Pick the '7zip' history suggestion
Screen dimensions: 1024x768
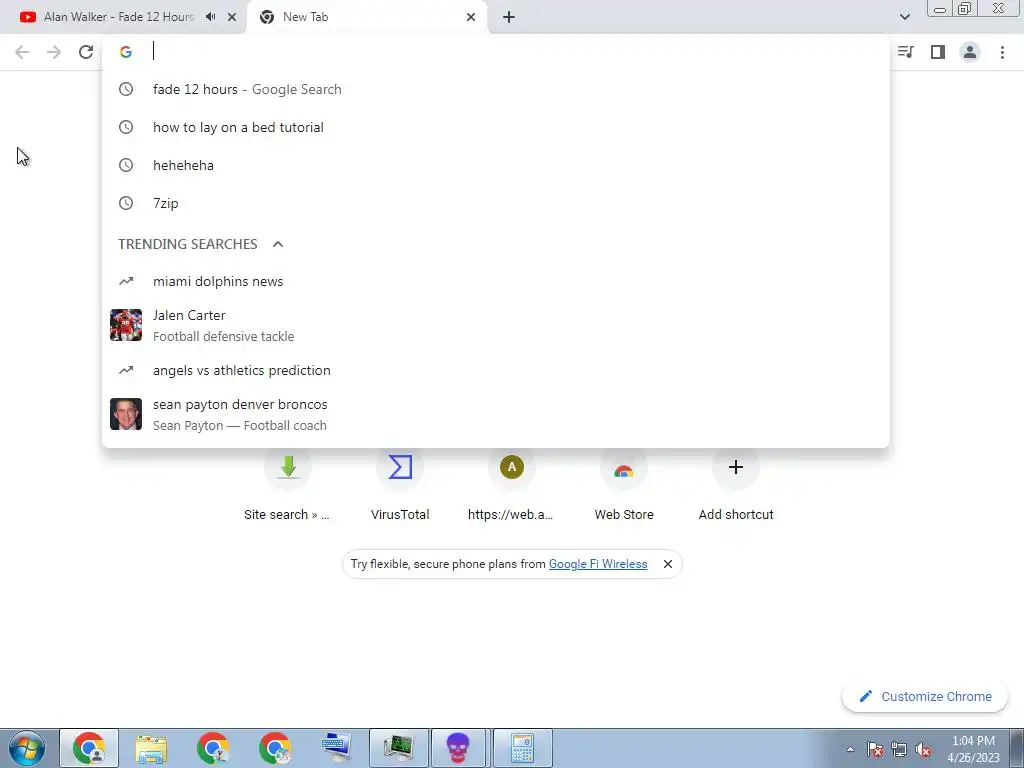coord(496,203)
